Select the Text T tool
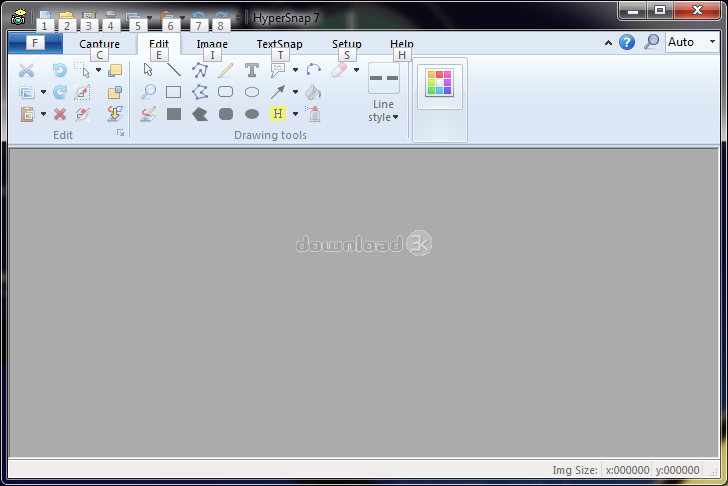Viewport: 728px width, 486px height. pos(252,70)
